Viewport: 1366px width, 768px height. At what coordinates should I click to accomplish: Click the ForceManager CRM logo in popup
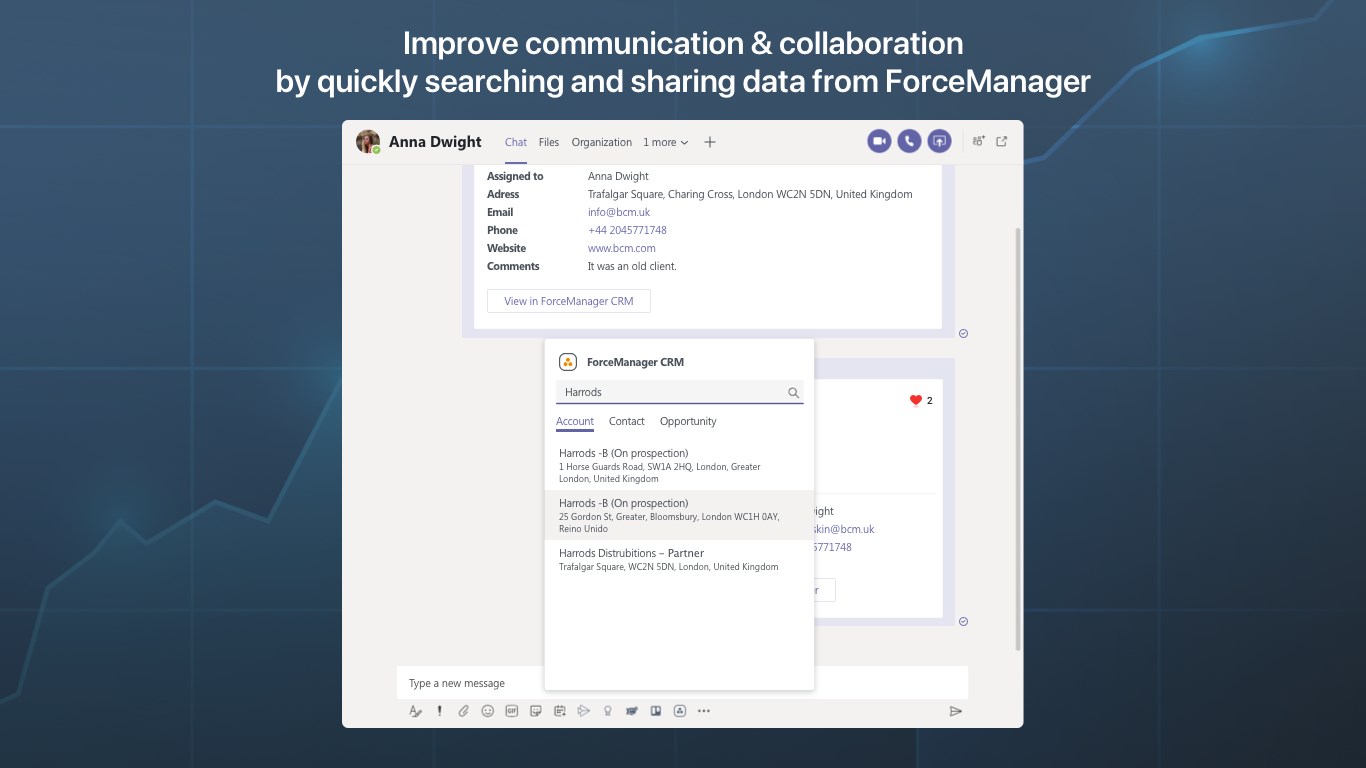pos(568,362)
